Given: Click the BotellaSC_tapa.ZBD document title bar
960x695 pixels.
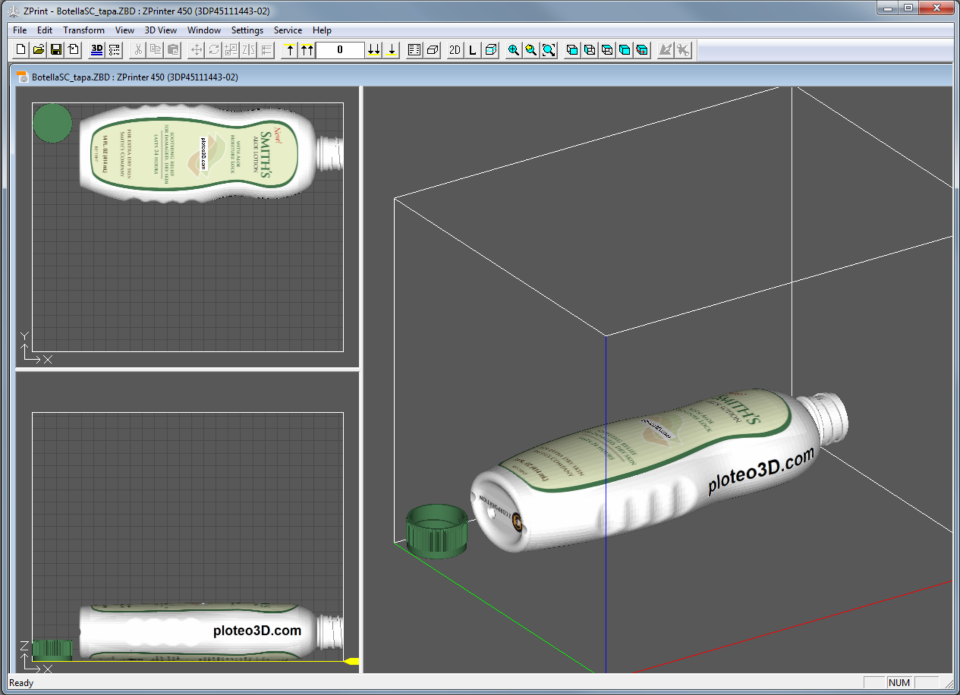Looking at the screenshot, I should (x=484, y=77).
